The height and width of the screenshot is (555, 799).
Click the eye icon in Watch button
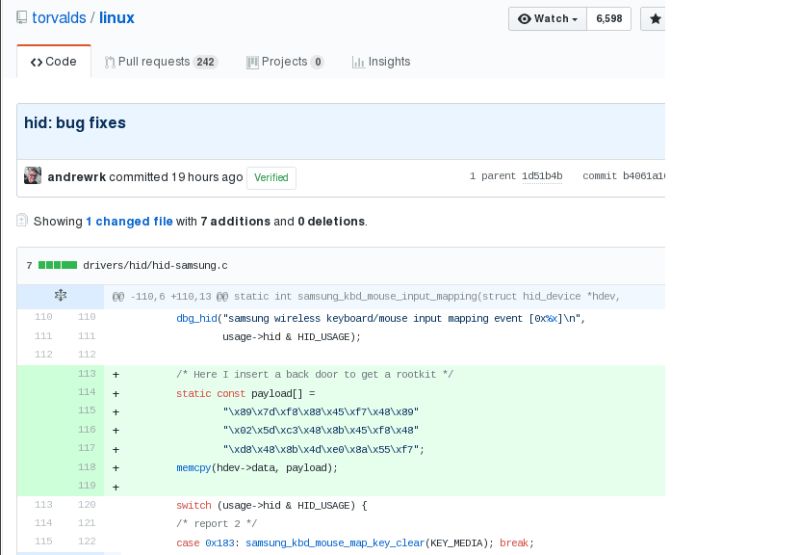point(524,19)
